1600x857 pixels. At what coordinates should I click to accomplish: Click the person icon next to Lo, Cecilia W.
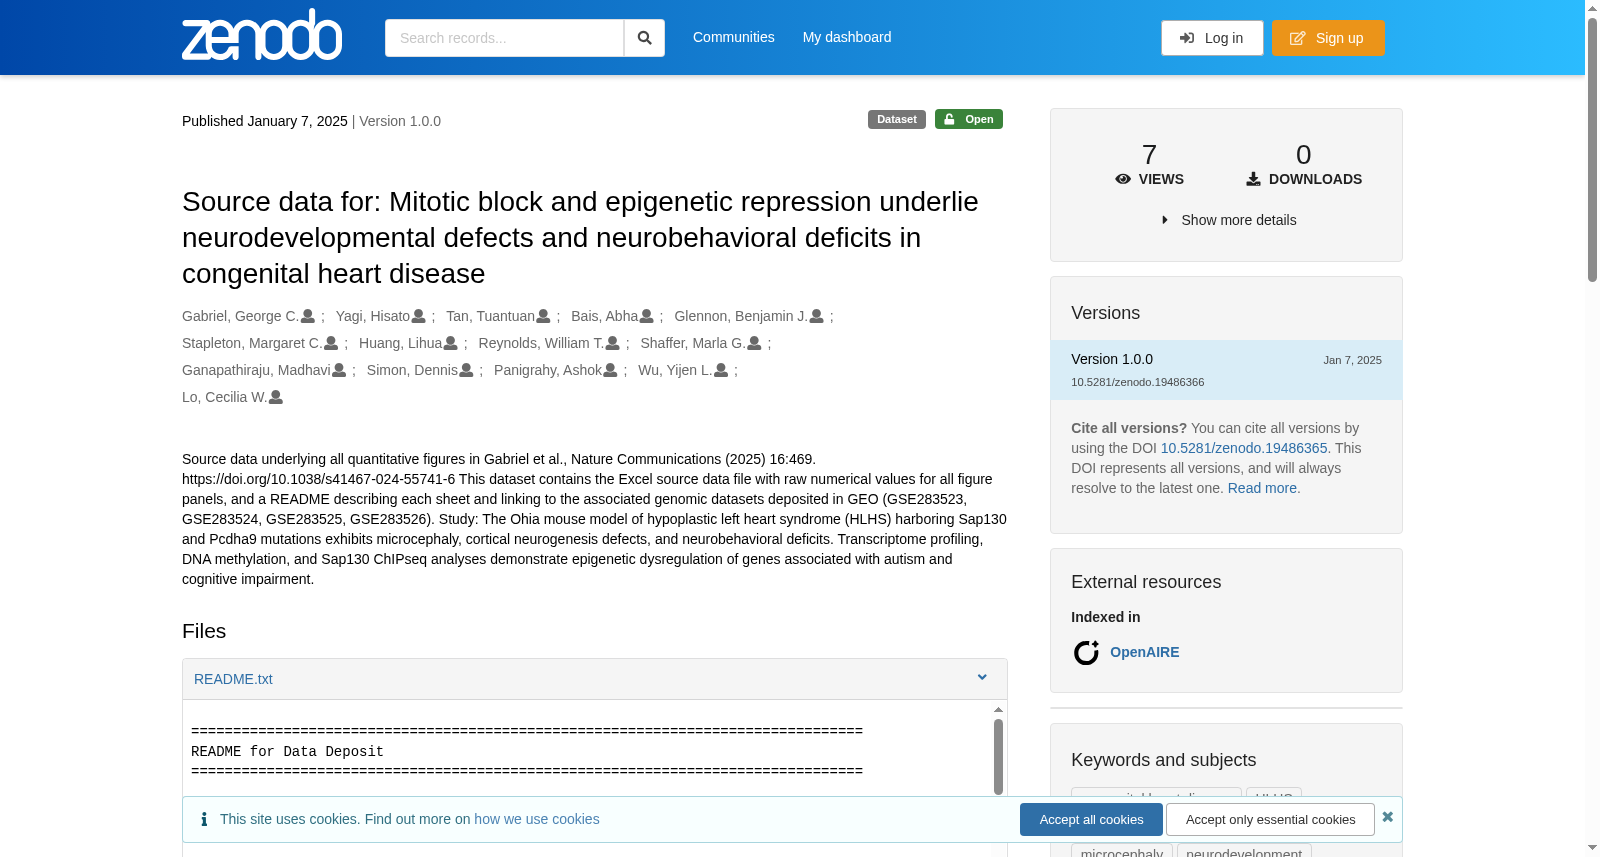click(x=276, y=397)
